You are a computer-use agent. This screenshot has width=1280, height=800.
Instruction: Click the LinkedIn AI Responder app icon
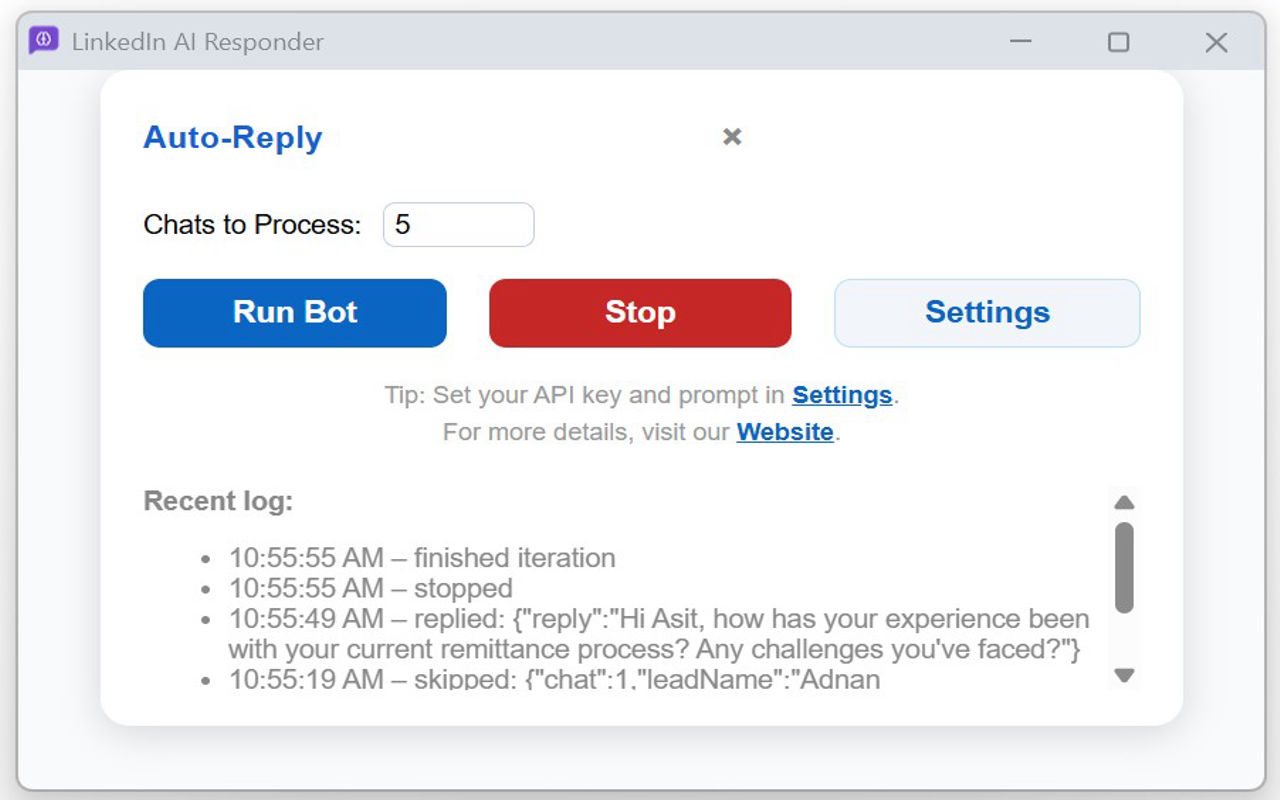click(43, 41)
